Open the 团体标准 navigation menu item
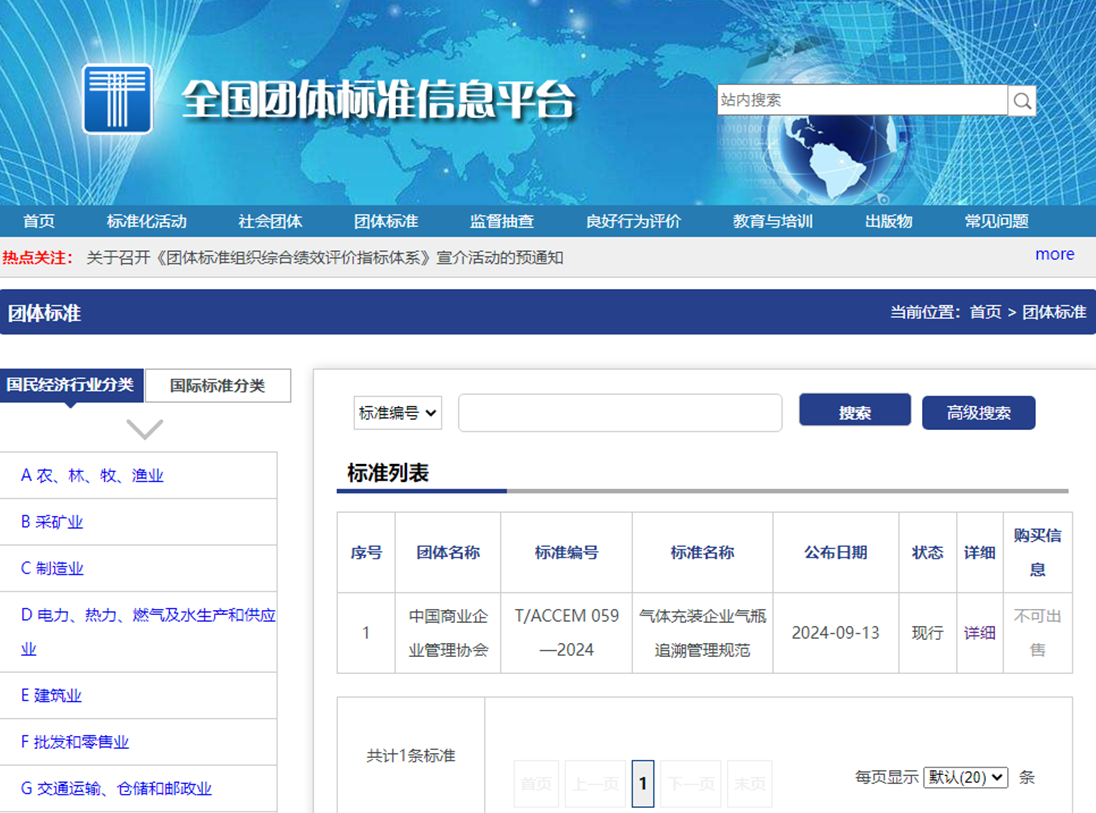This screenshot has height=813, width=1096. (386, 221)
